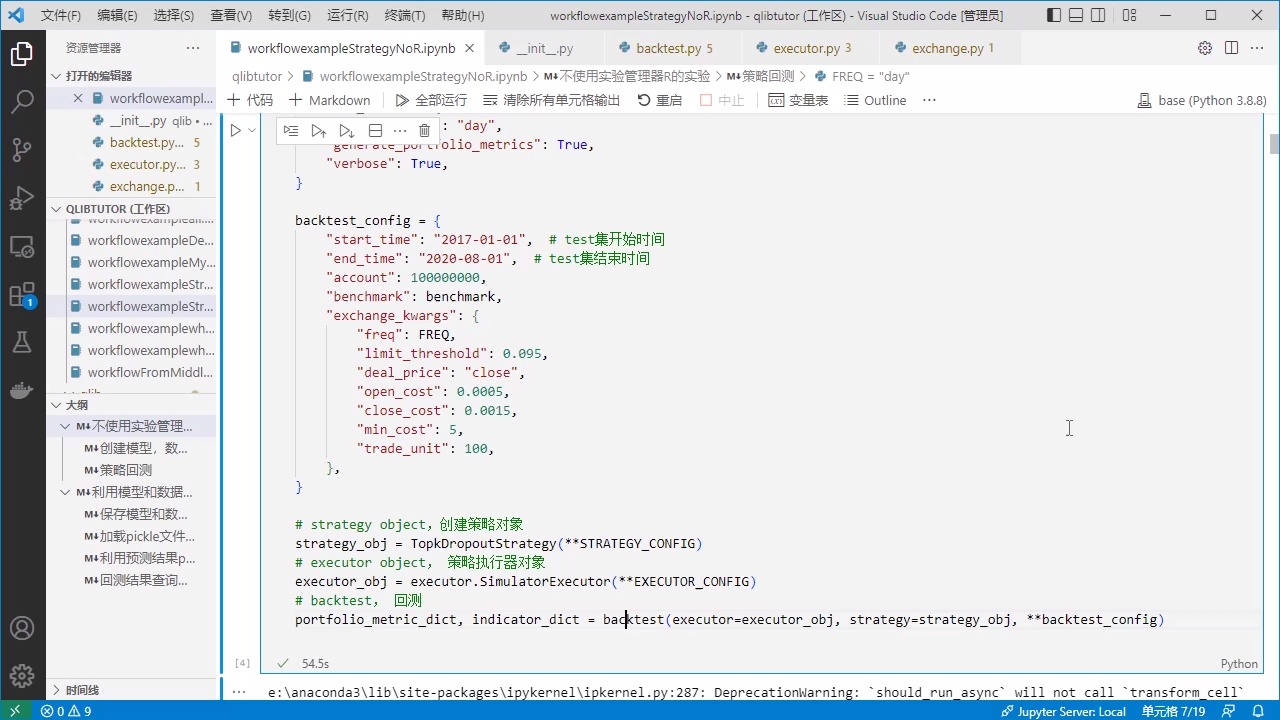Open the Search view in activity bar

click(x=22, y=101)
